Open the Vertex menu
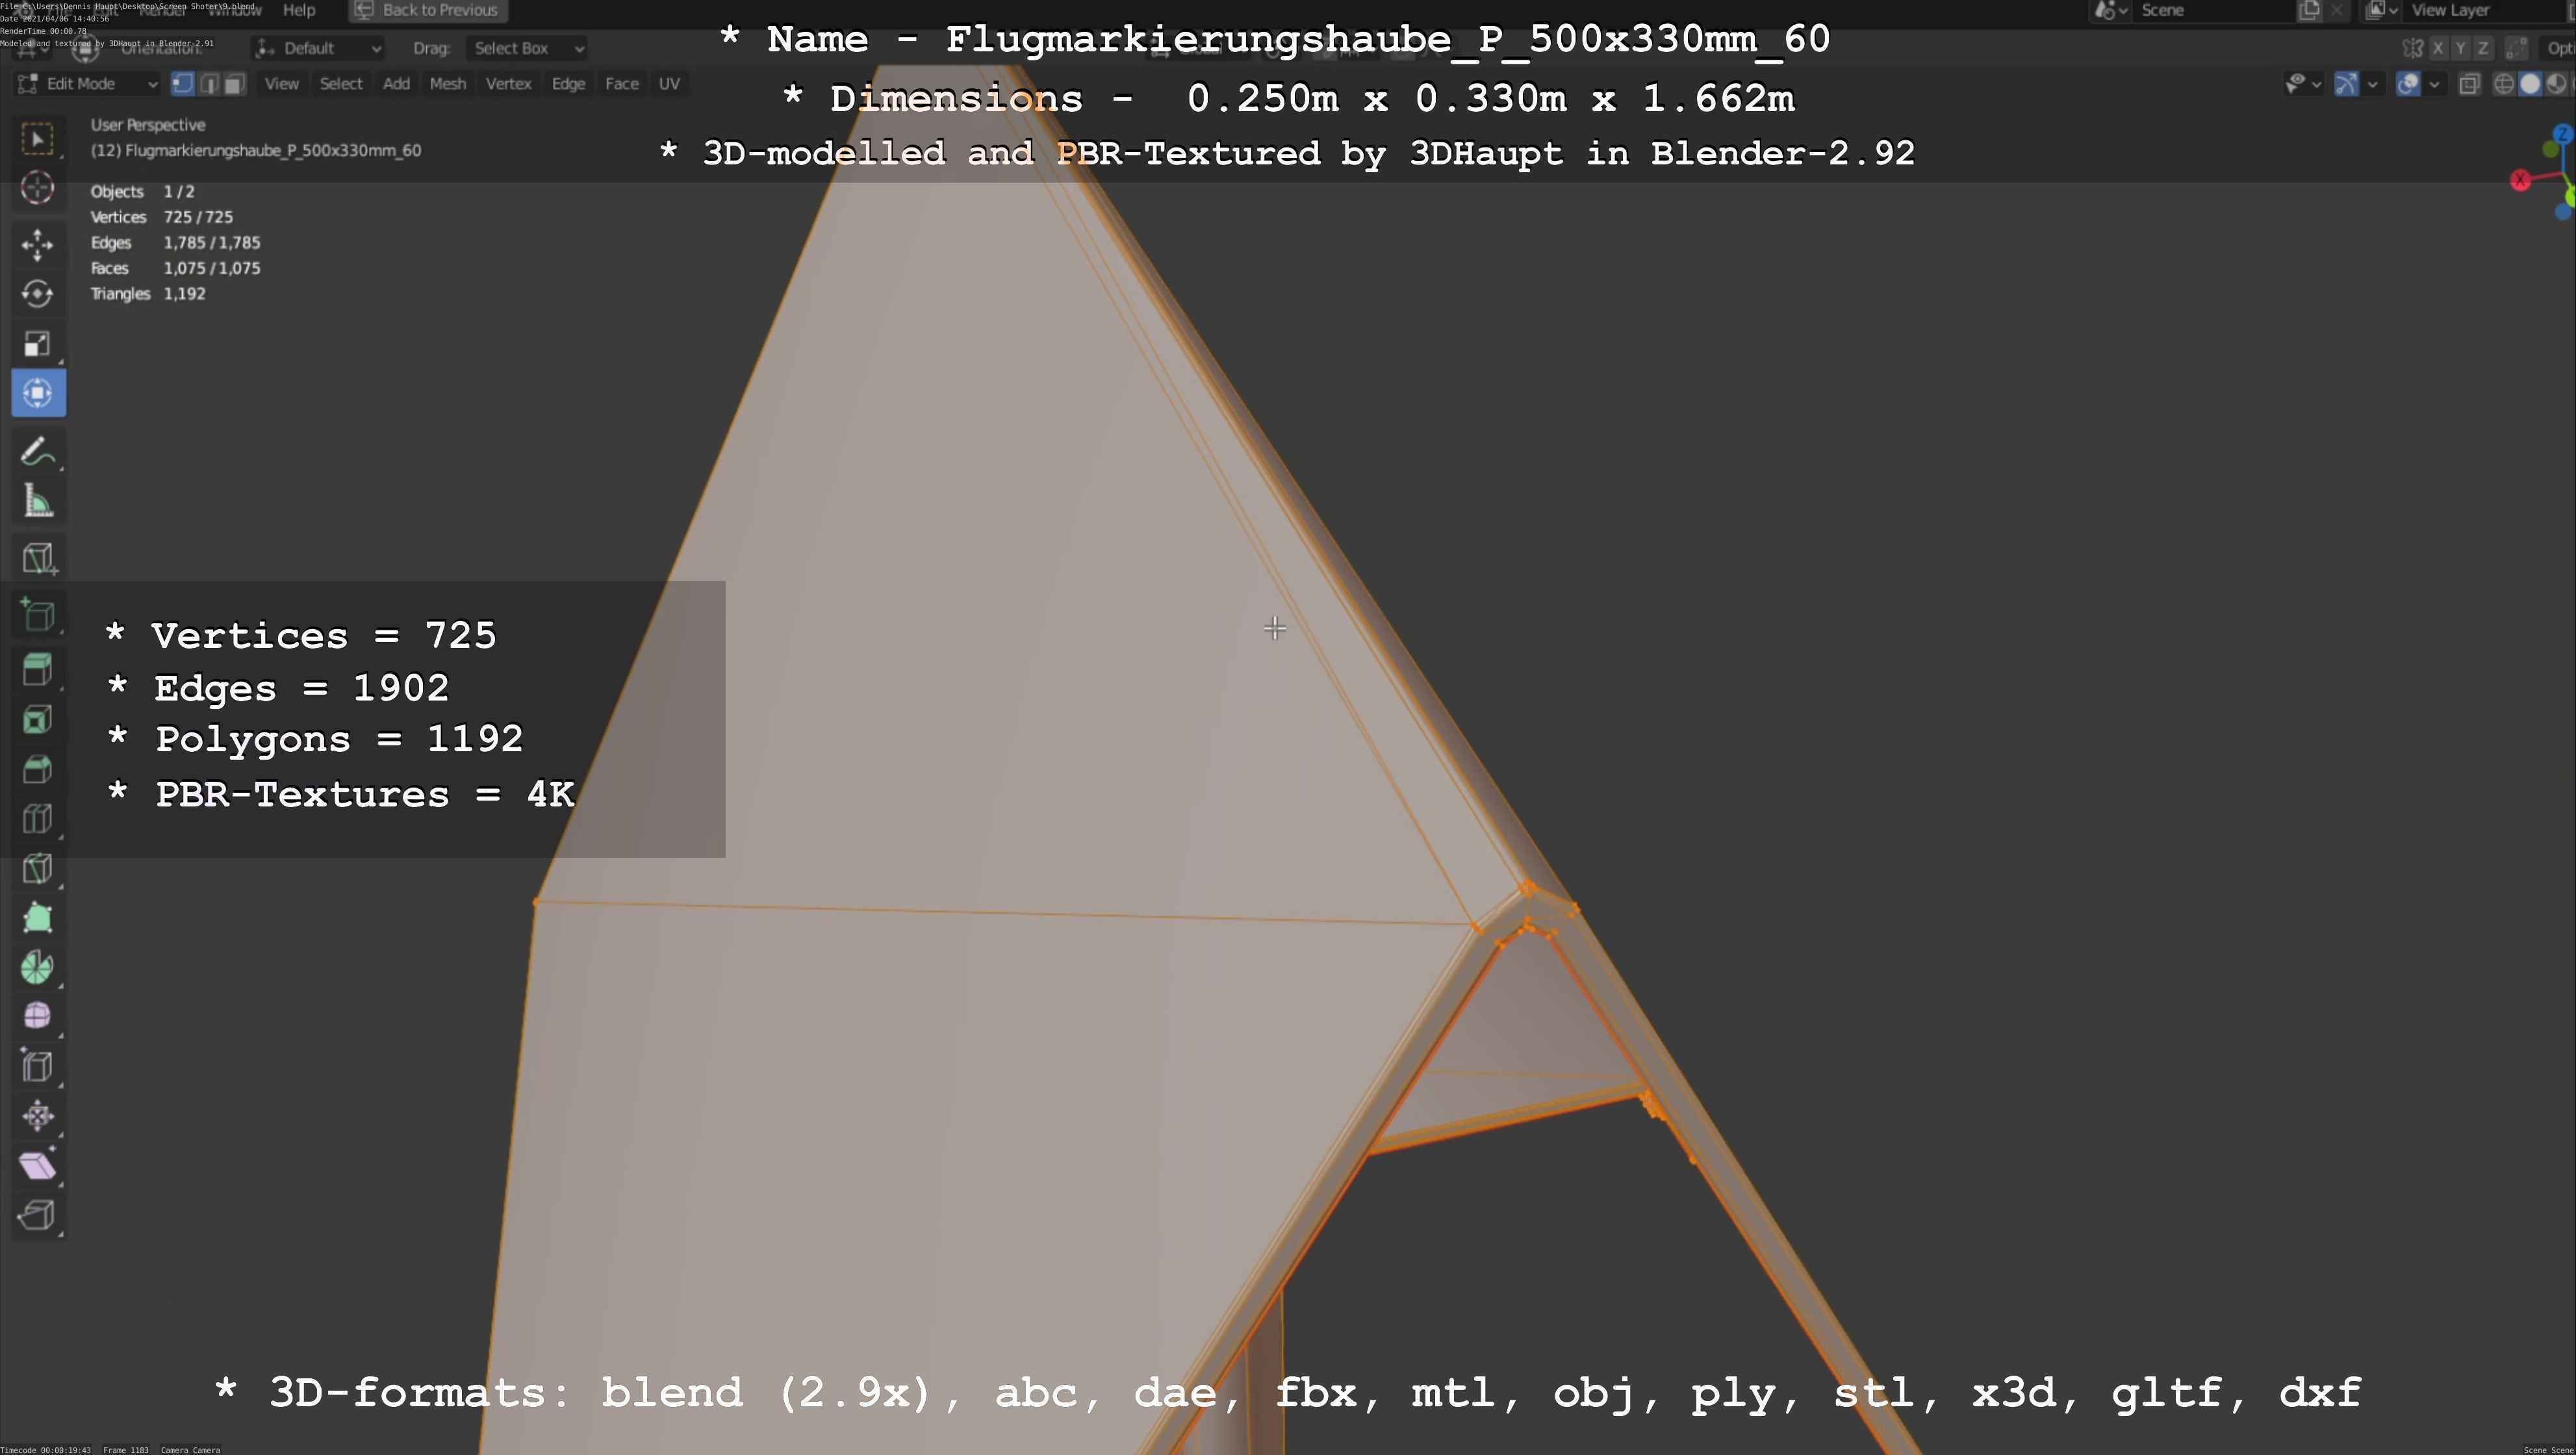 coord(508,84)
